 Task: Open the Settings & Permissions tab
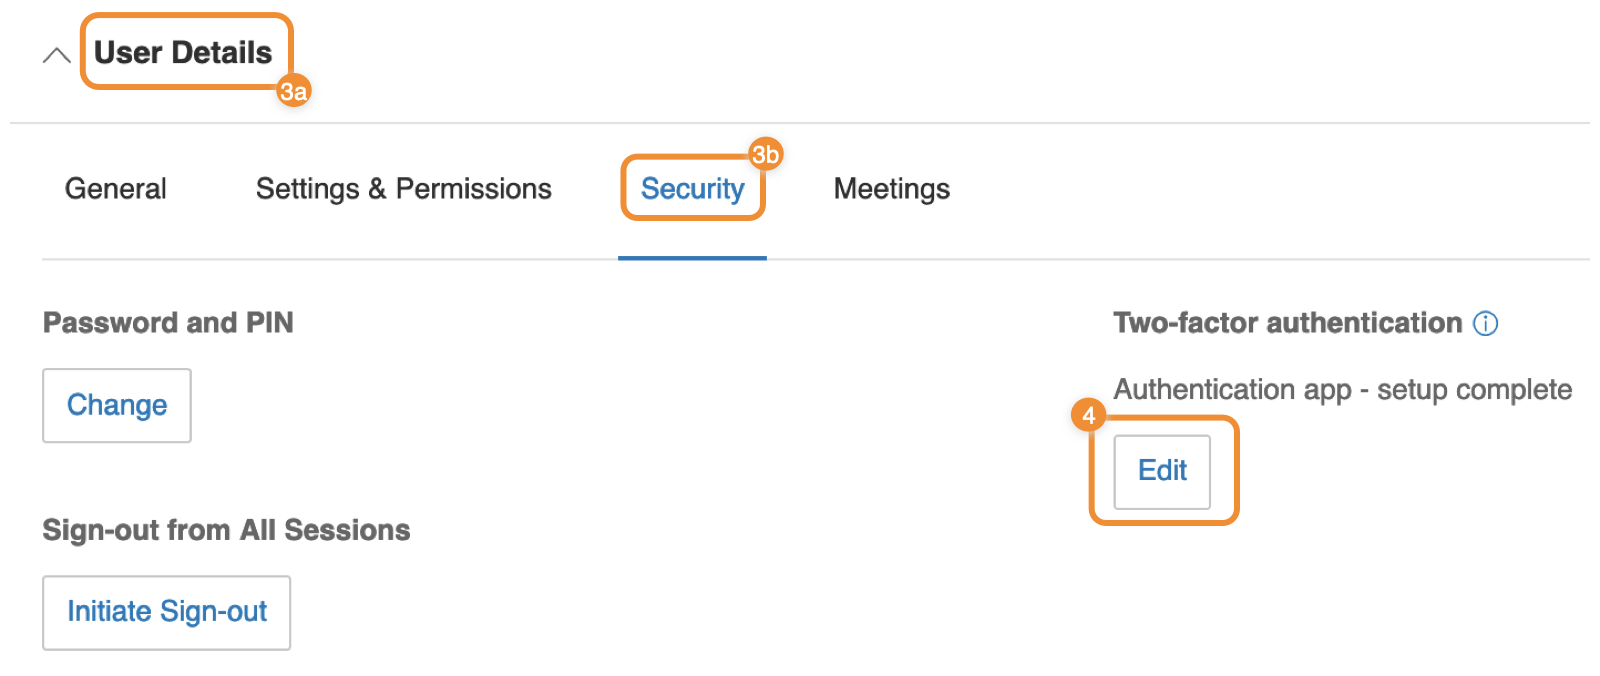(x=404, y=188)
